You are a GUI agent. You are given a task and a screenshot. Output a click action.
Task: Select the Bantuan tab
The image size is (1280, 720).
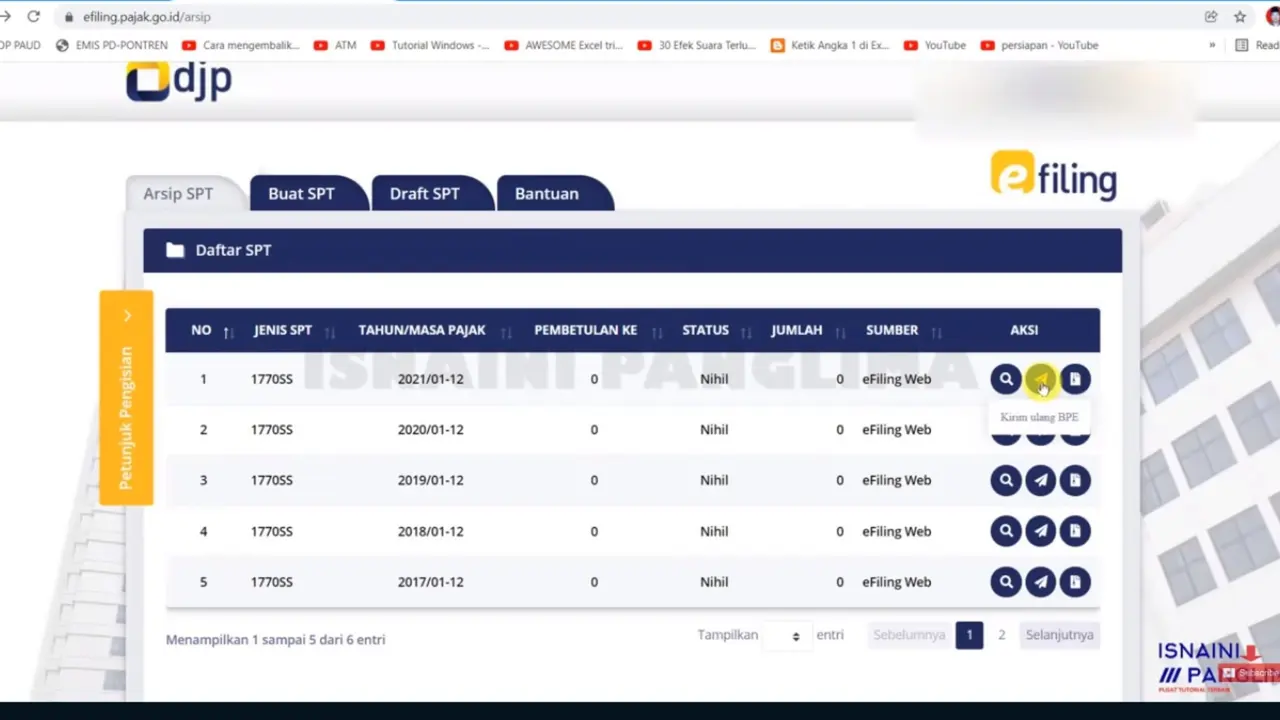pyautogui.click(x=547, y=193)
